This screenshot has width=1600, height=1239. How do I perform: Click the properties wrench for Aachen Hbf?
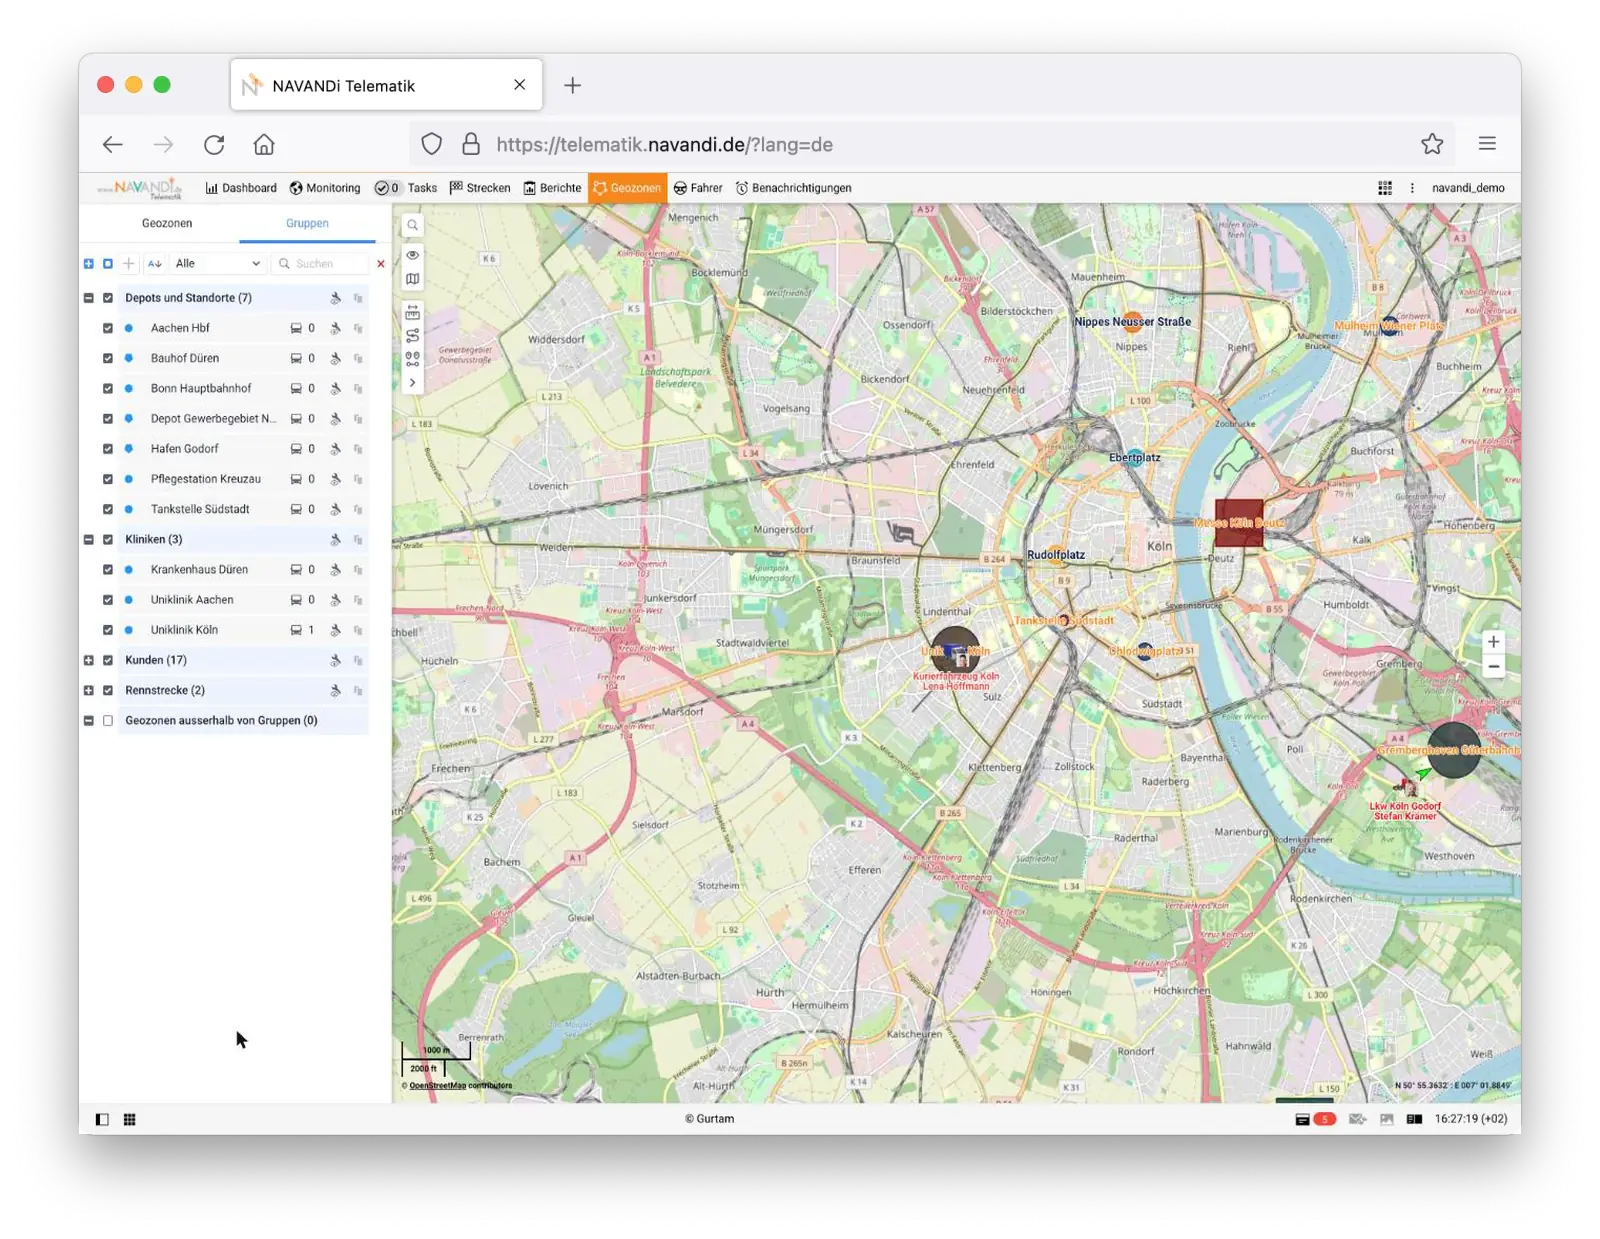(336, 328)
